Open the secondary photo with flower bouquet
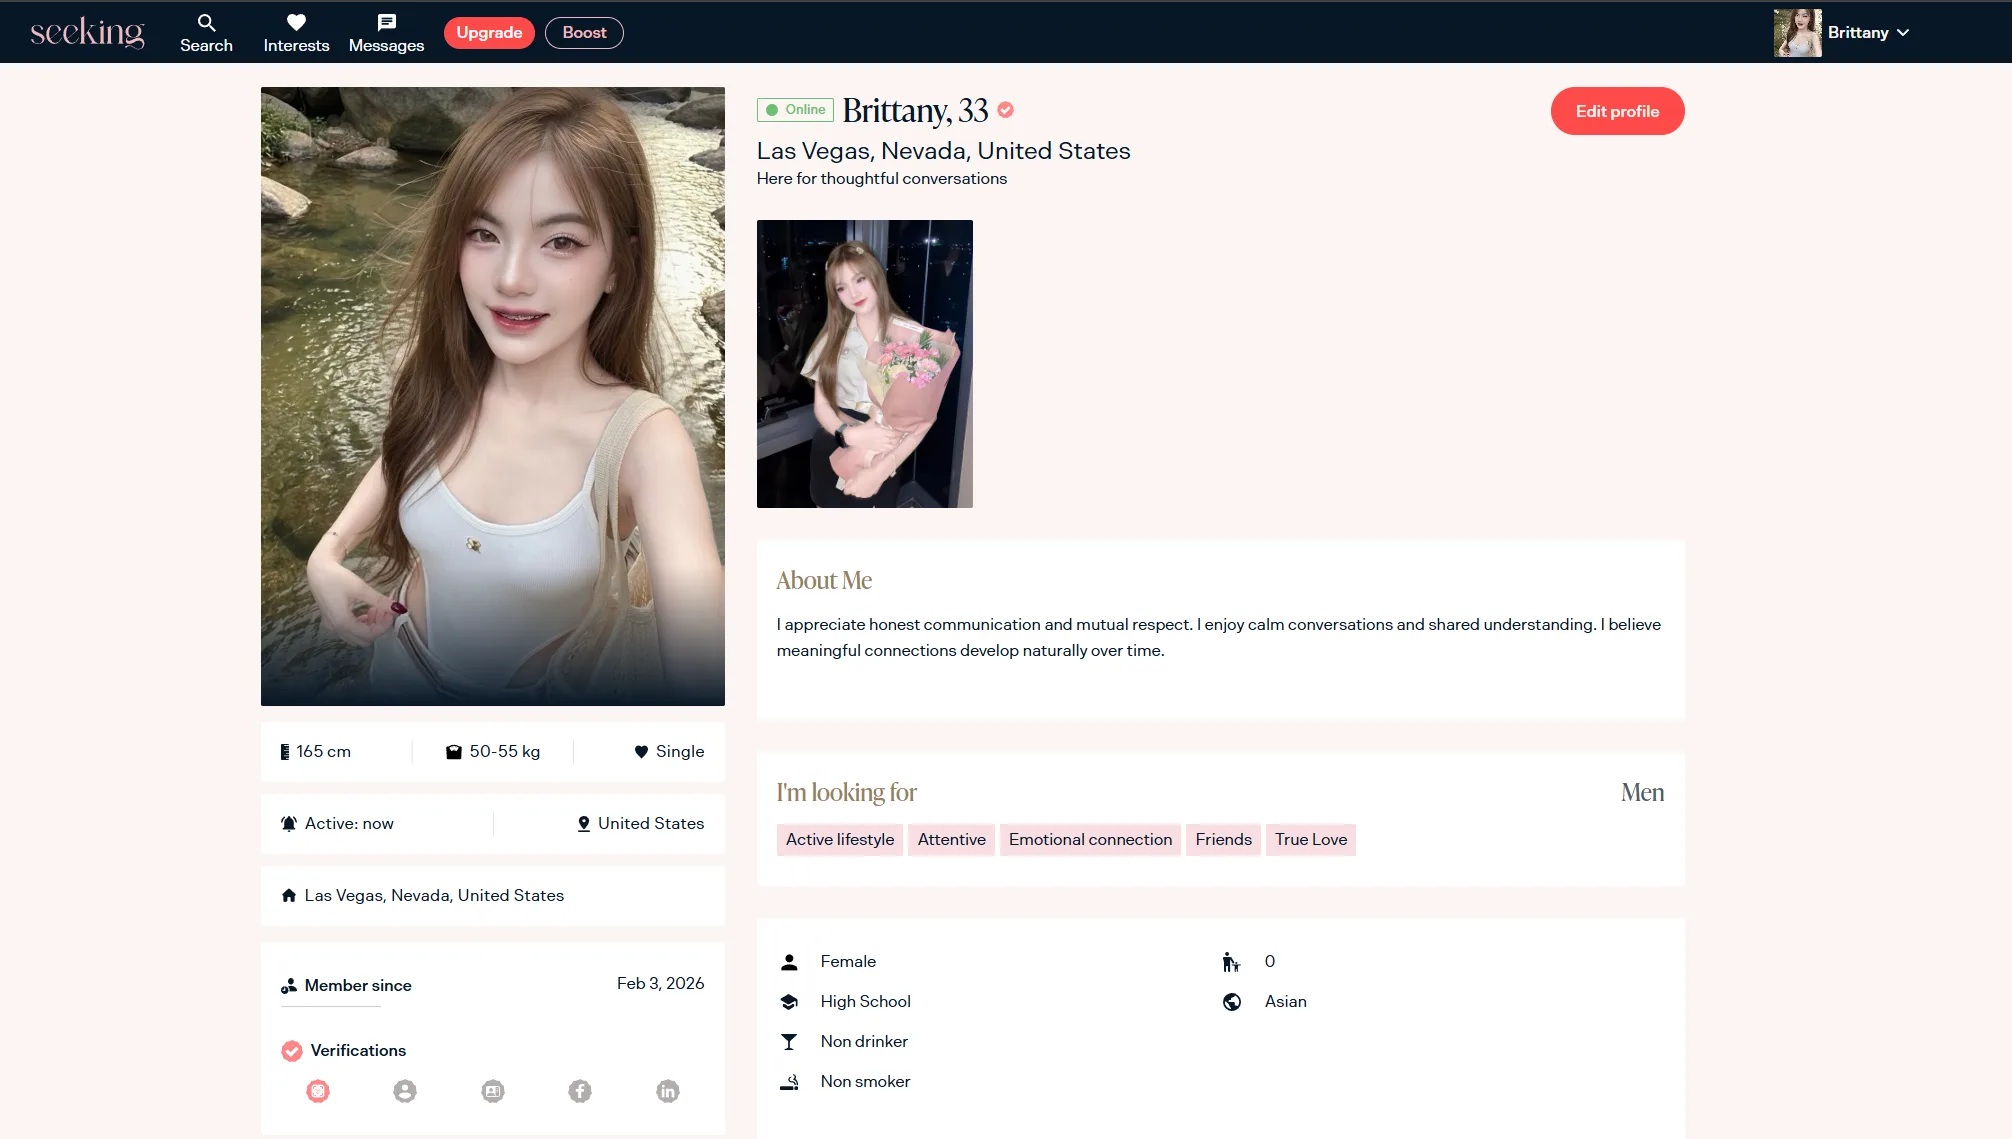The height and width of the screenshot is (1139, 2012). tap(864, 364)
